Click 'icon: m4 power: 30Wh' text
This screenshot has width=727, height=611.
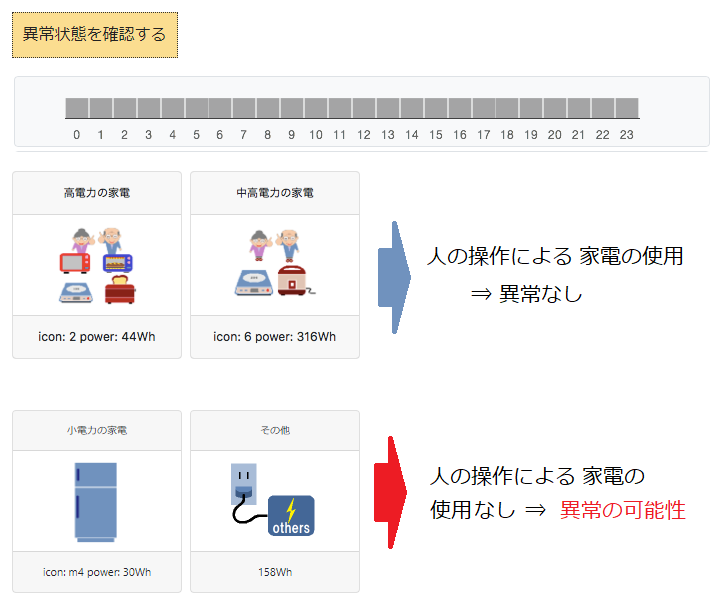tap(97, 572)
